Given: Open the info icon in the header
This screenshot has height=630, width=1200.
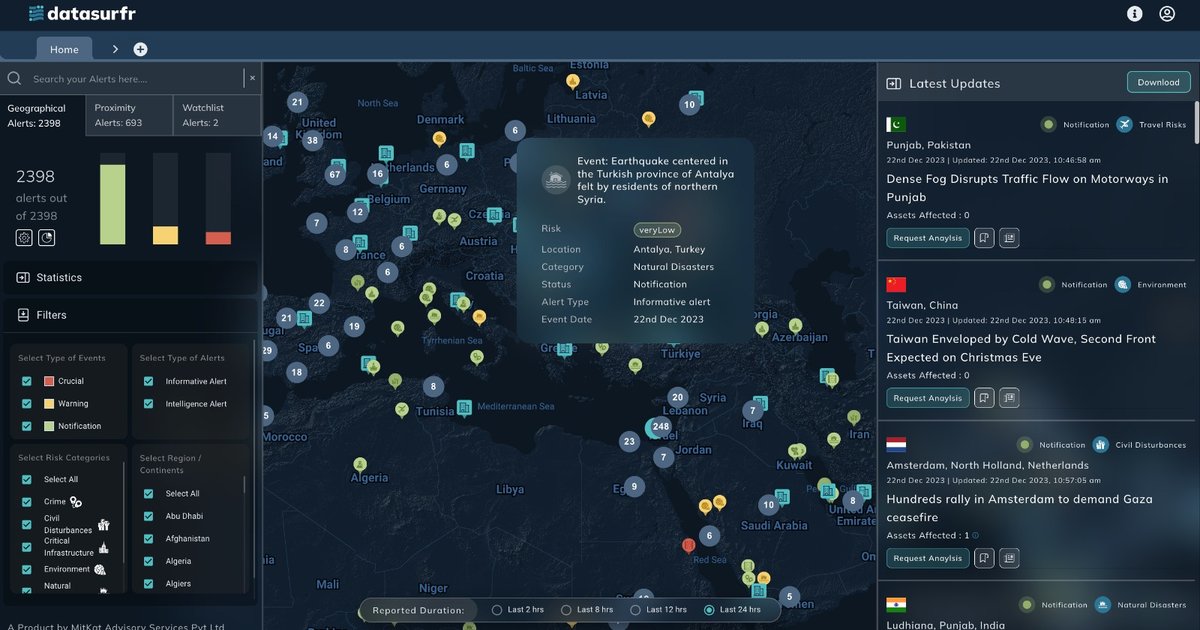Looking at the screenshot, I should point(1134,14).
